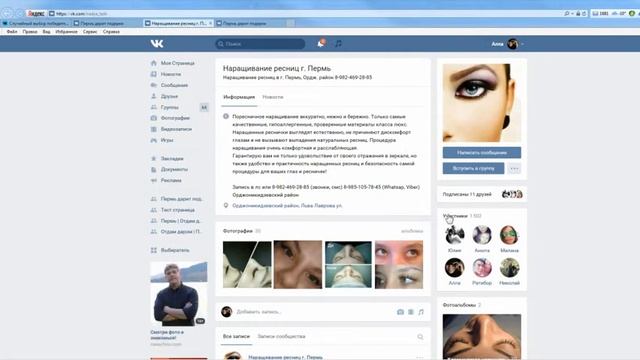Open the music note icon in header
The image size is (640, 360).
338,43
